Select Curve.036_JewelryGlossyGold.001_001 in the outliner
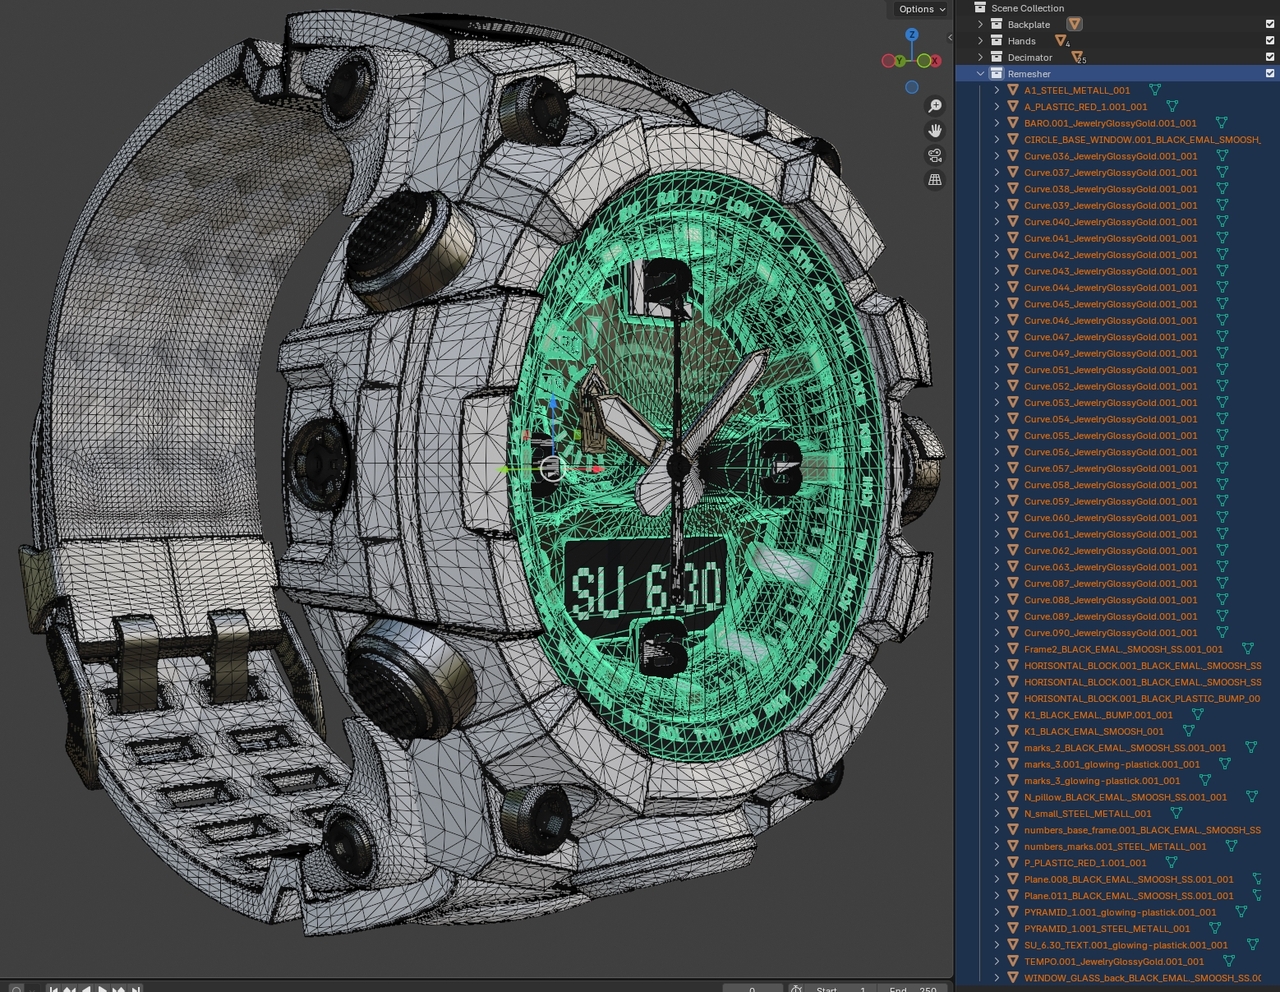Image resolution: width=1280 pixels, height=992 pixels. point(1110,156)
